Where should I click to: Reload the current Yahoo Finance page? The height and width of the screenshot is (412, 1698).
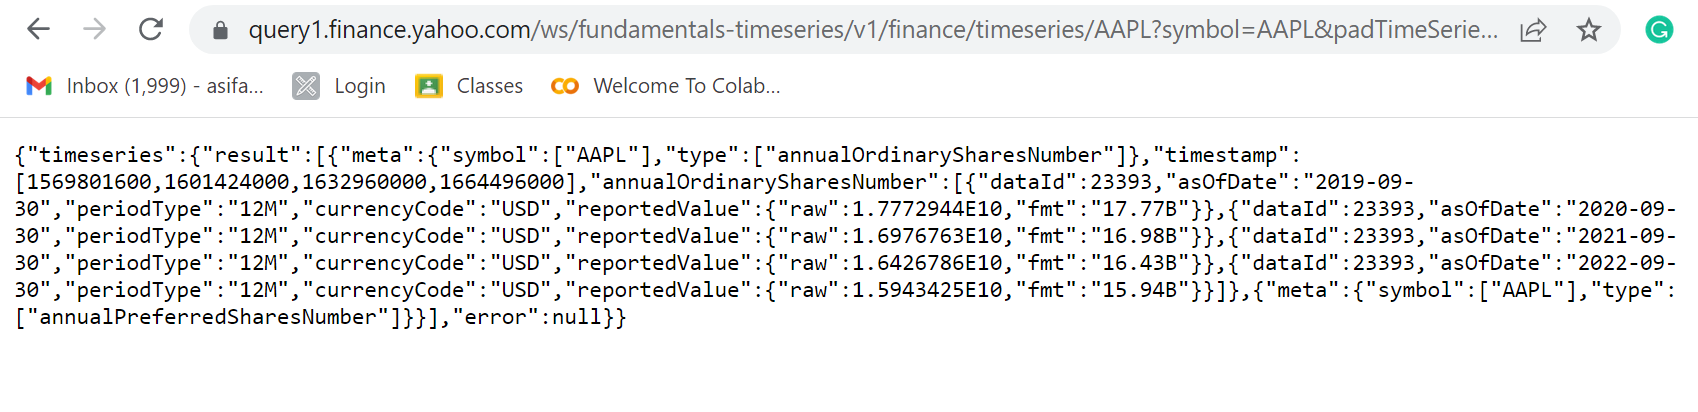point(151,30)
